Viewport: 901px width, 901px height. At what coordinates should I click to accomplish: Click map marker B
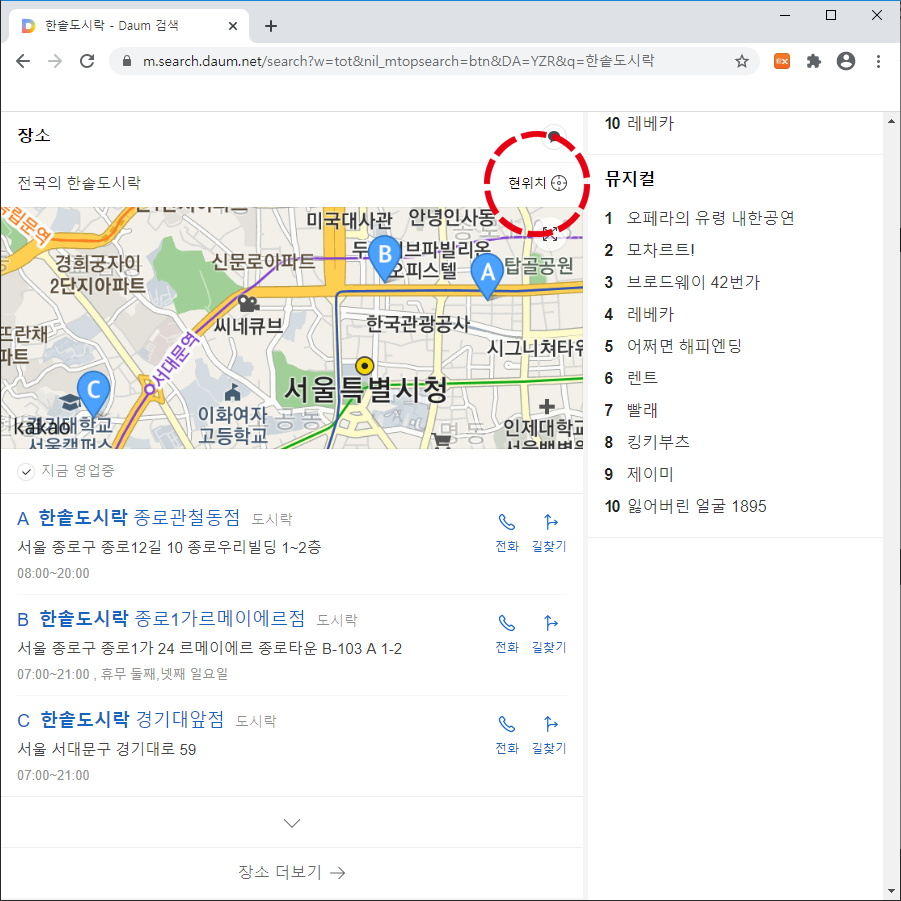384,258
